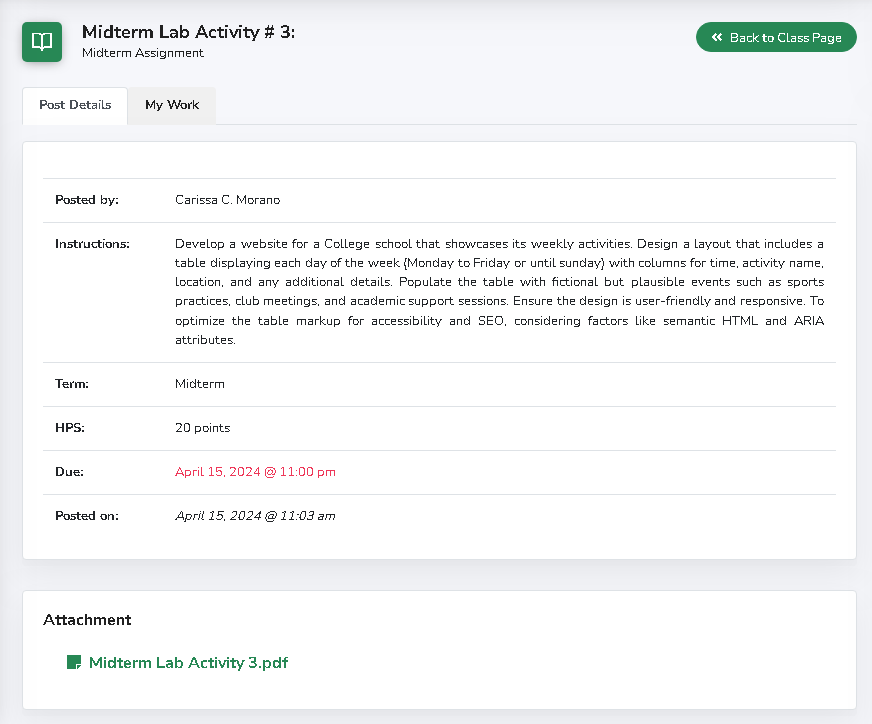872x724 pixels.
Task: Click the "Midterm" term value
Action: pos(199,384)
